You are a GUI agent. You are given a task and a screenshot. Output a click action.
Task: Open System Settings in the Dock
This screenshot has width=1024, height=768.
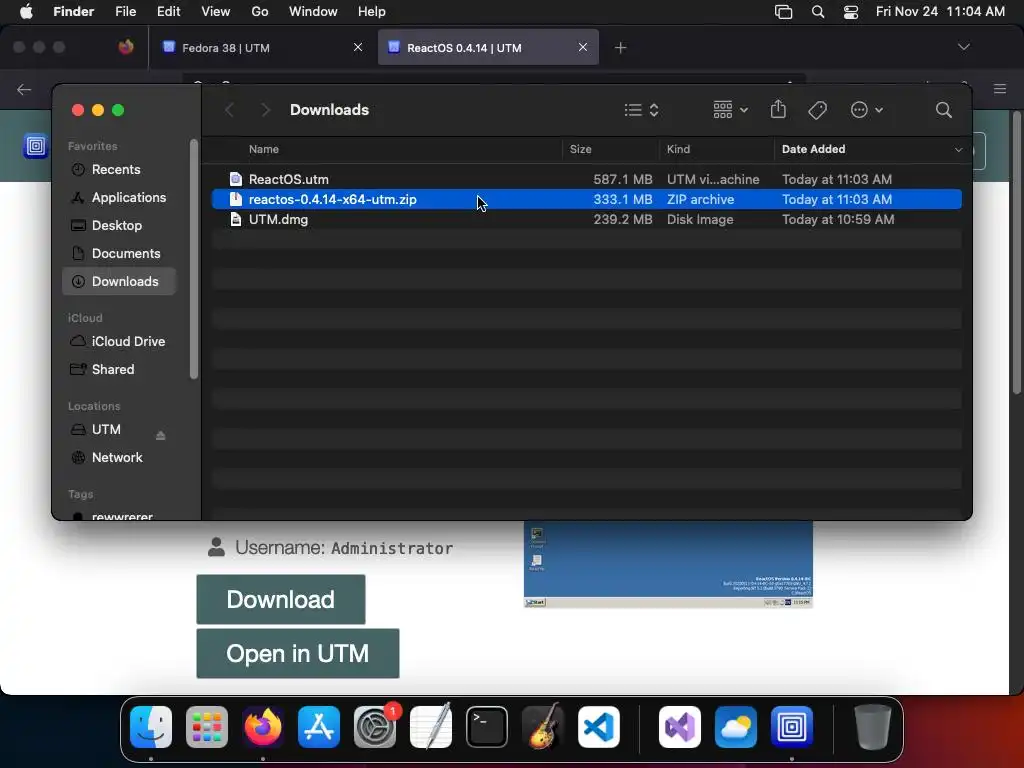(x=375, y=727)
